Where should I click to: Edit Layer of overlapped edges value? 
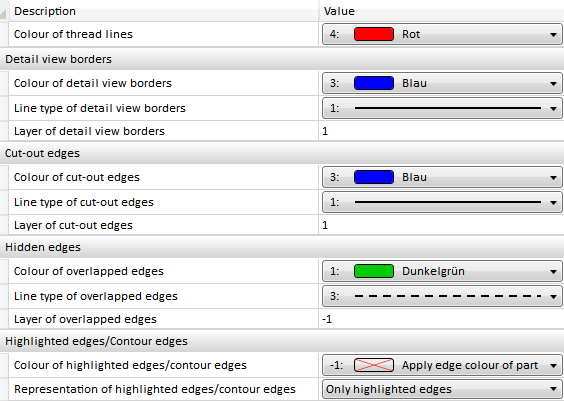point(441,319)
